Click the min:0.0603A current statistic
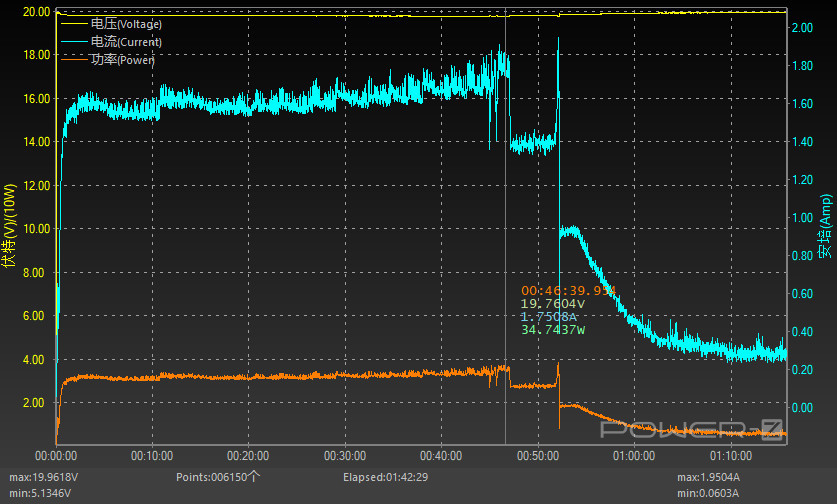The height and width of the screenshot is (504, 837). coord(708,493)
